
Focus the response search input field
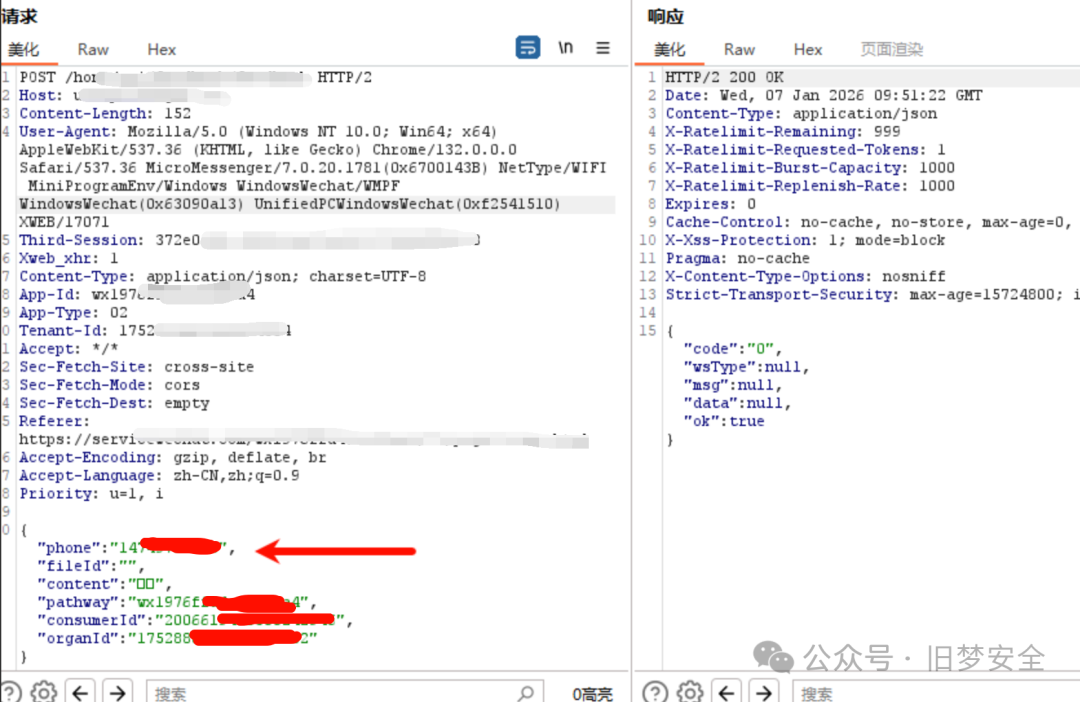pos(937,692)
